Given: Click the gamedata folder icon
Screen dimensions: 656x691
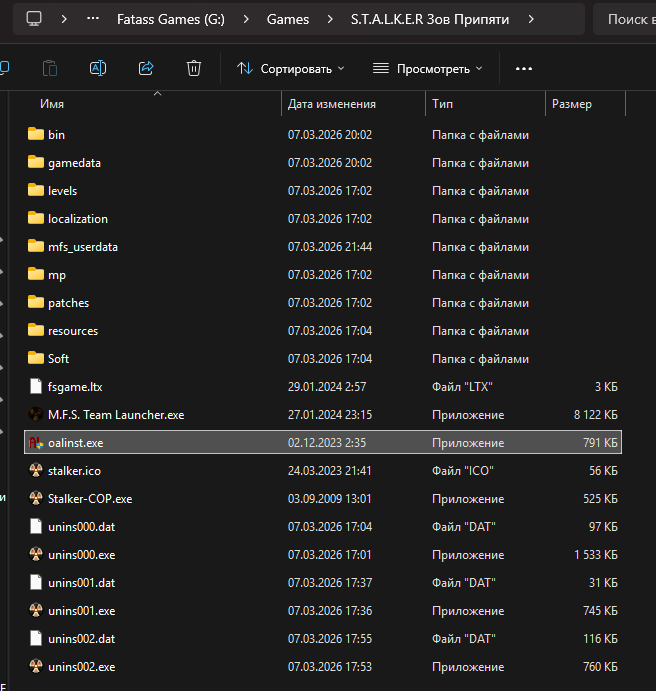Looking at the screenshot, I should click(36, 162).
